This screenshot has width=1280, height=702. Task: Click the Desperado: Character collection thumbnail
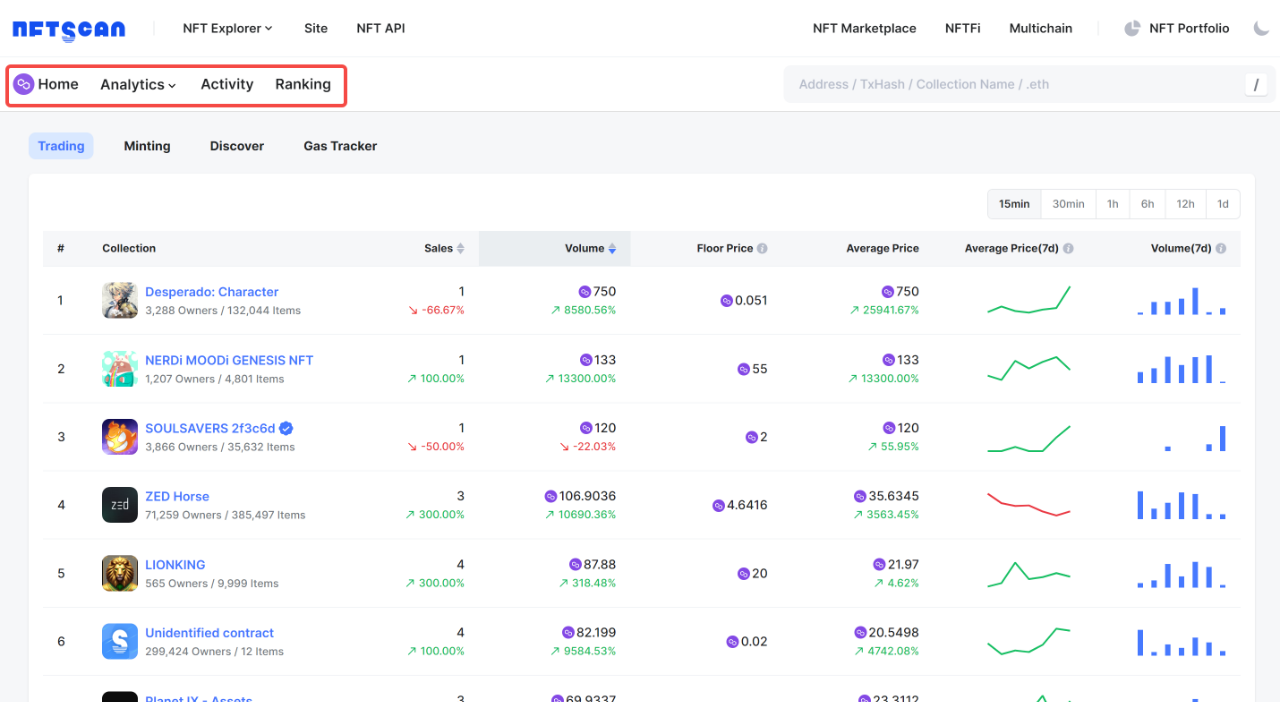pos(120,300)
